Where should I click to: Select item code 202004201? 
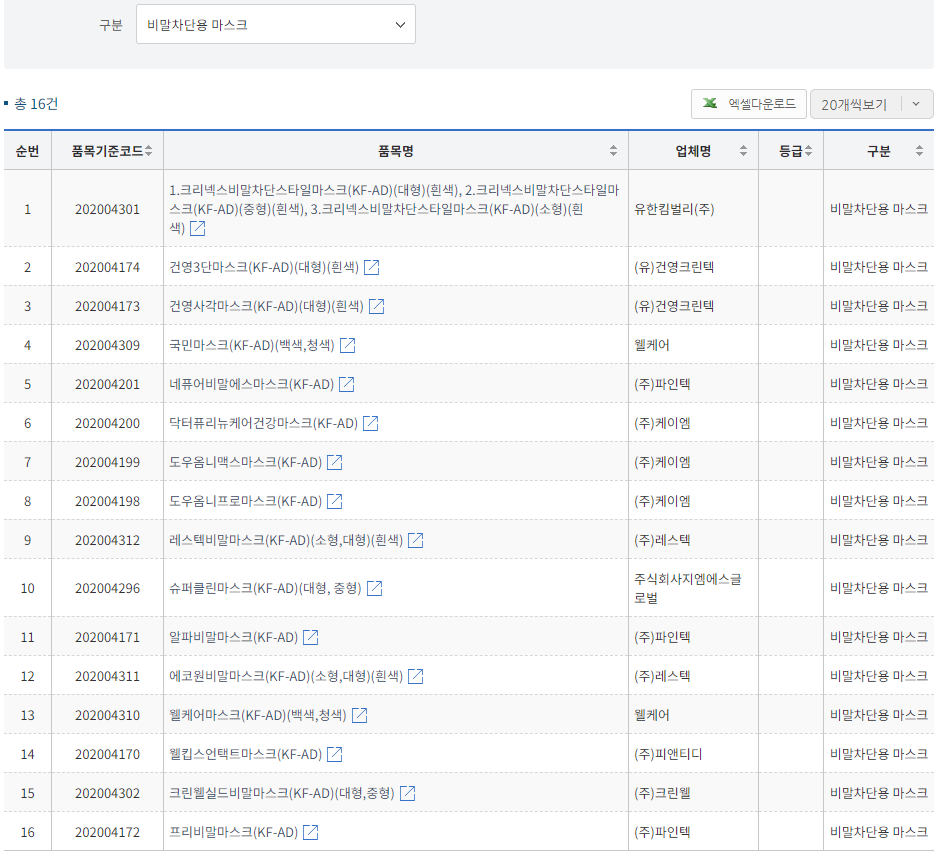tap(107, 384)
